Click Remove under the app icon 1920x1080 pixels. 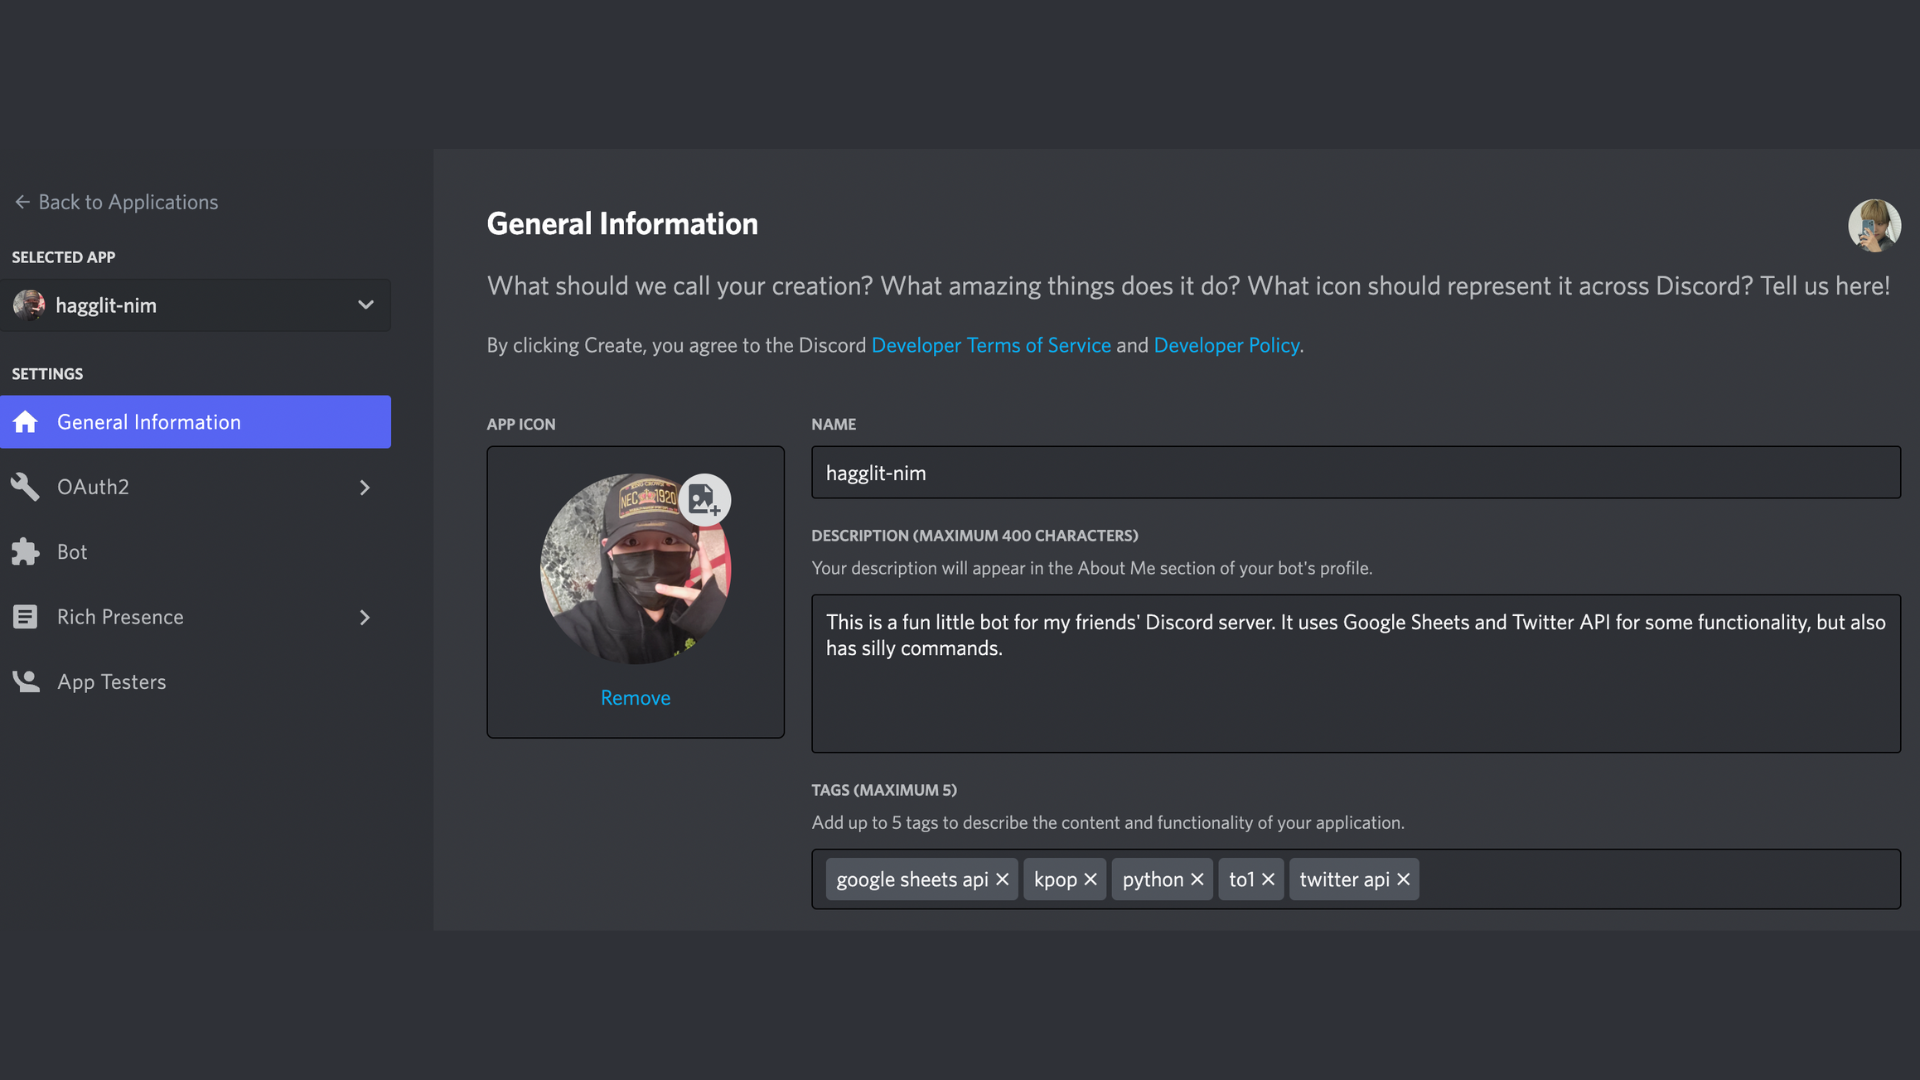coord(635,698)
